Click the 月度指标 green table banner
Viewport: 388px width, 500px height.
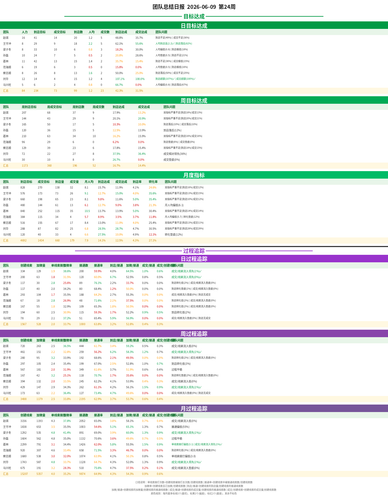(194, 175)
